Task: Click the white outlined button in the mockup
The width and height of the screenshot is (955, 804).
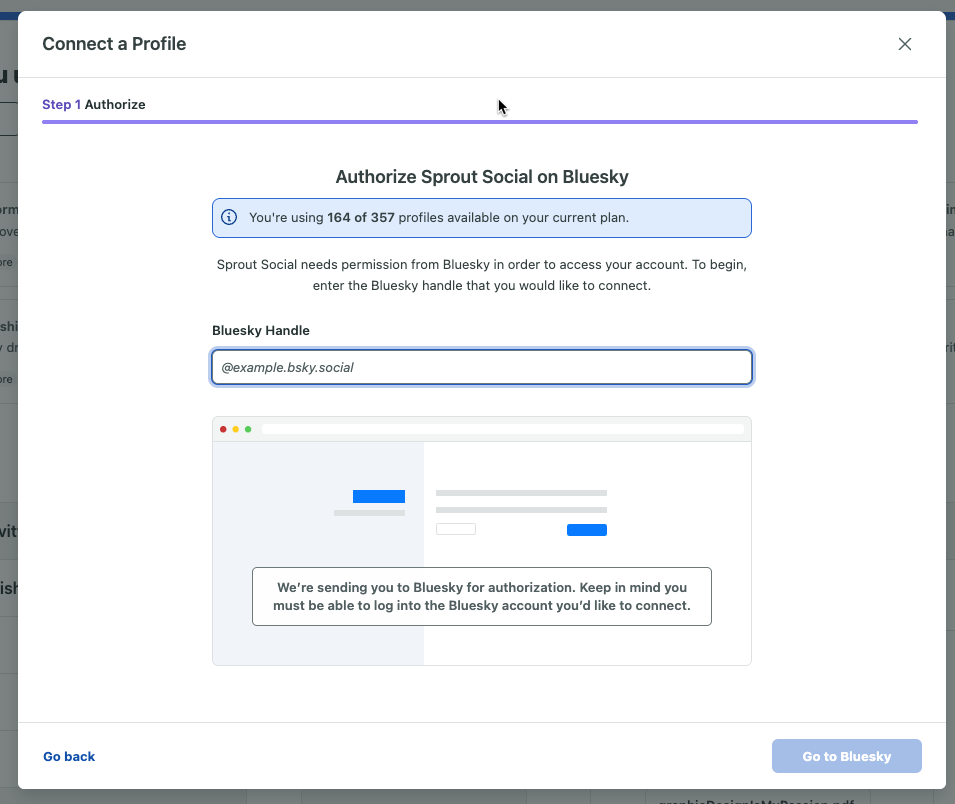Action: 456,529
